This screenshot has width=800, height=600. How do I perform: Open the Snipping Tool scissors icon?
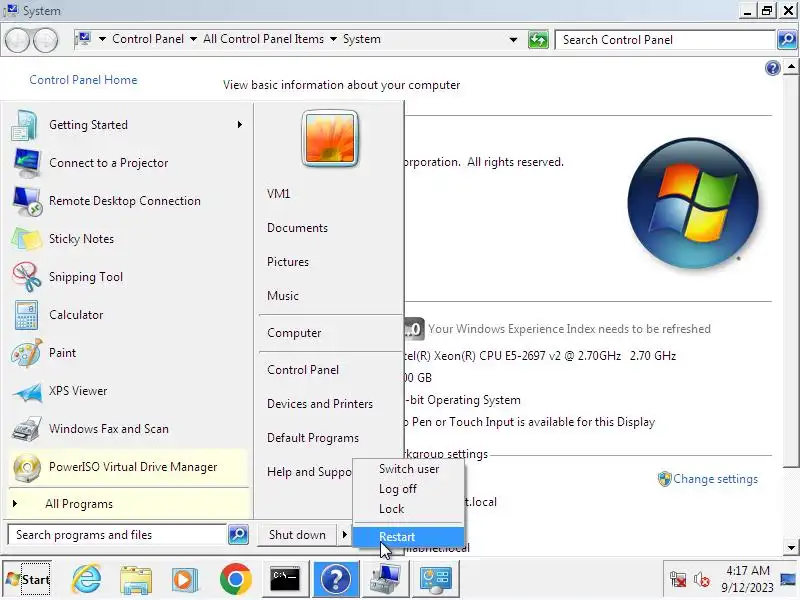pyautogui.click(x=27, y=277)
